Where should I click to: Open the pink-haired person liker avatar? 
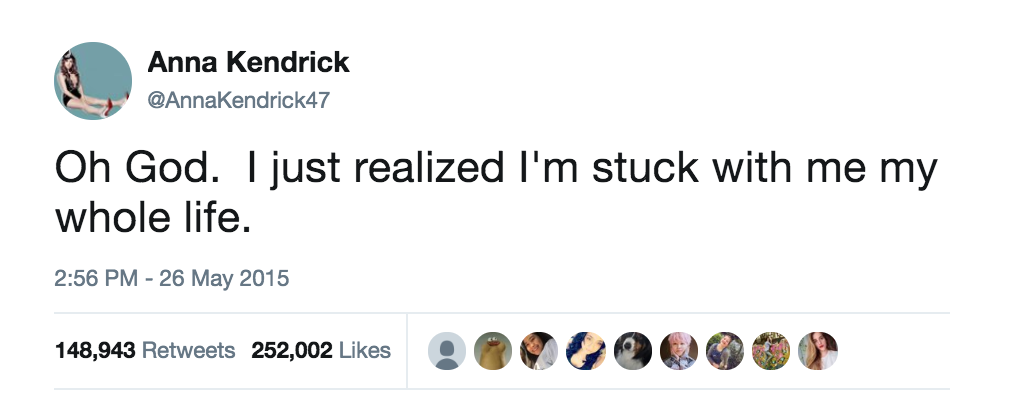click(679, 351)
